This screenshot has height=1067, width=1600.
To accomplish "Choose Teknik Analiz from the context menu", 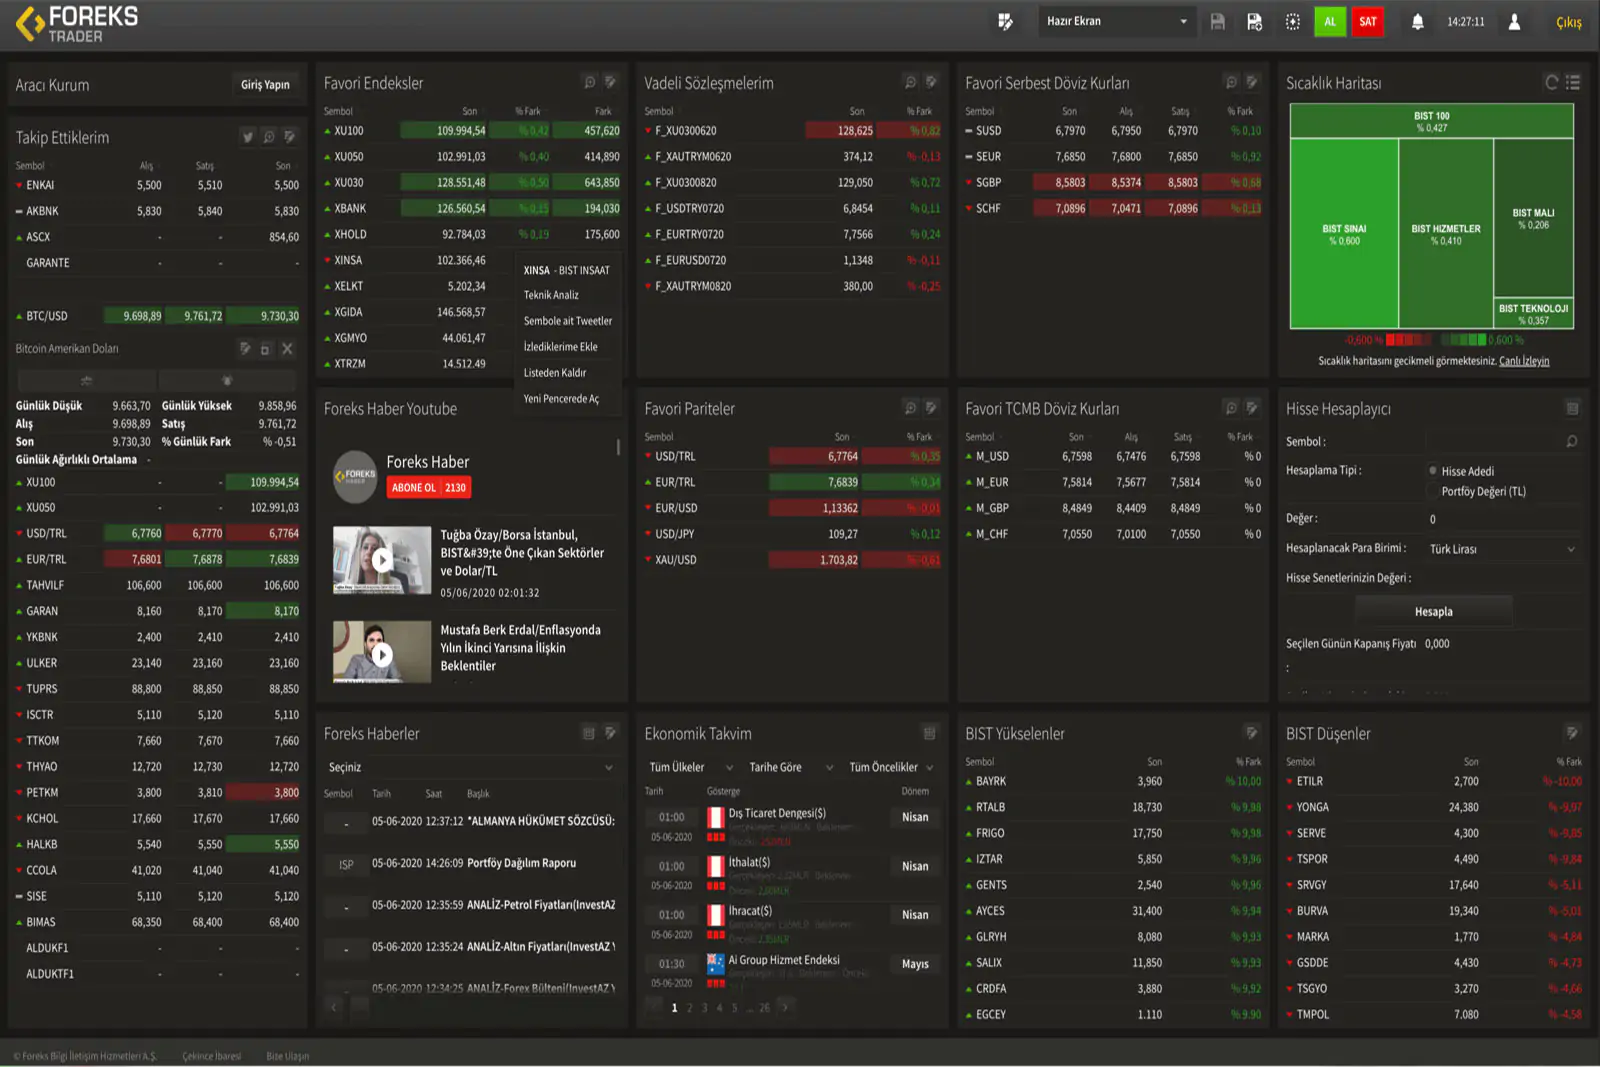I will pyautogui.click(x=551, y=295).
